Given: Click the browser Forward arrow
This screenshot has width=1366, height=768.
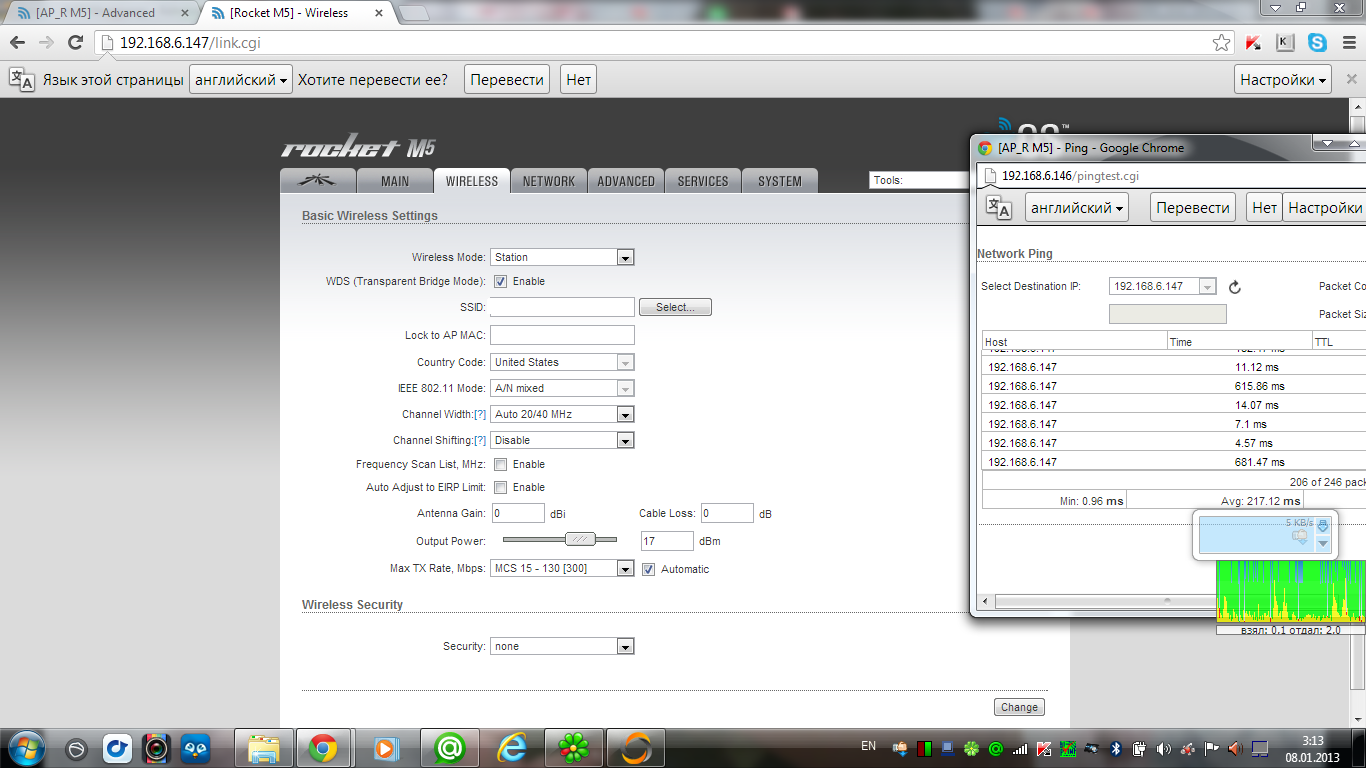Looking at the screenshot, I should click(x=46, y=42).
